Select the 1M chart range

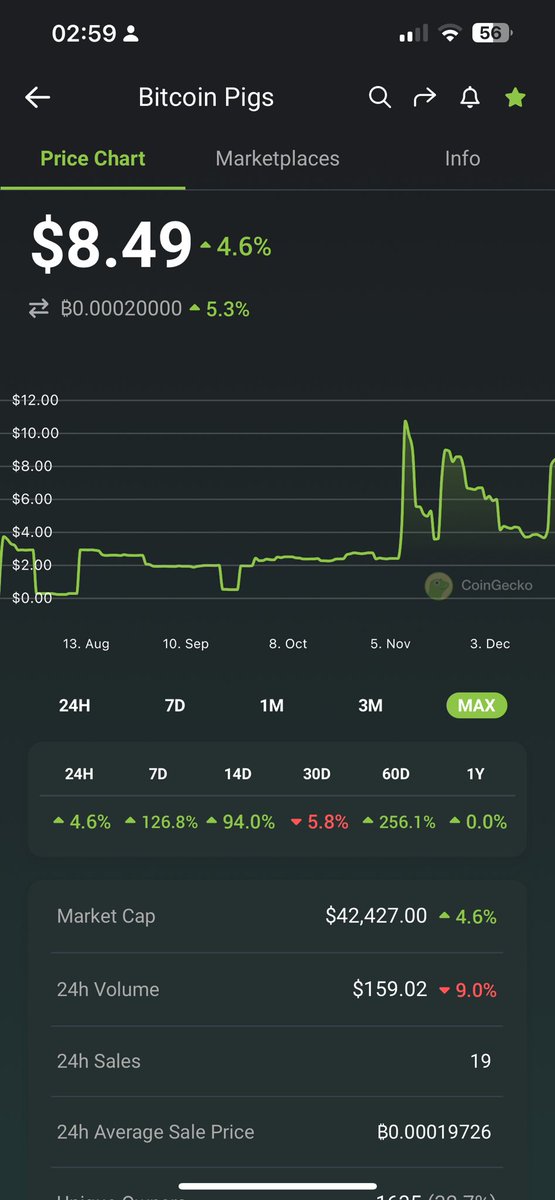[272, 705]
